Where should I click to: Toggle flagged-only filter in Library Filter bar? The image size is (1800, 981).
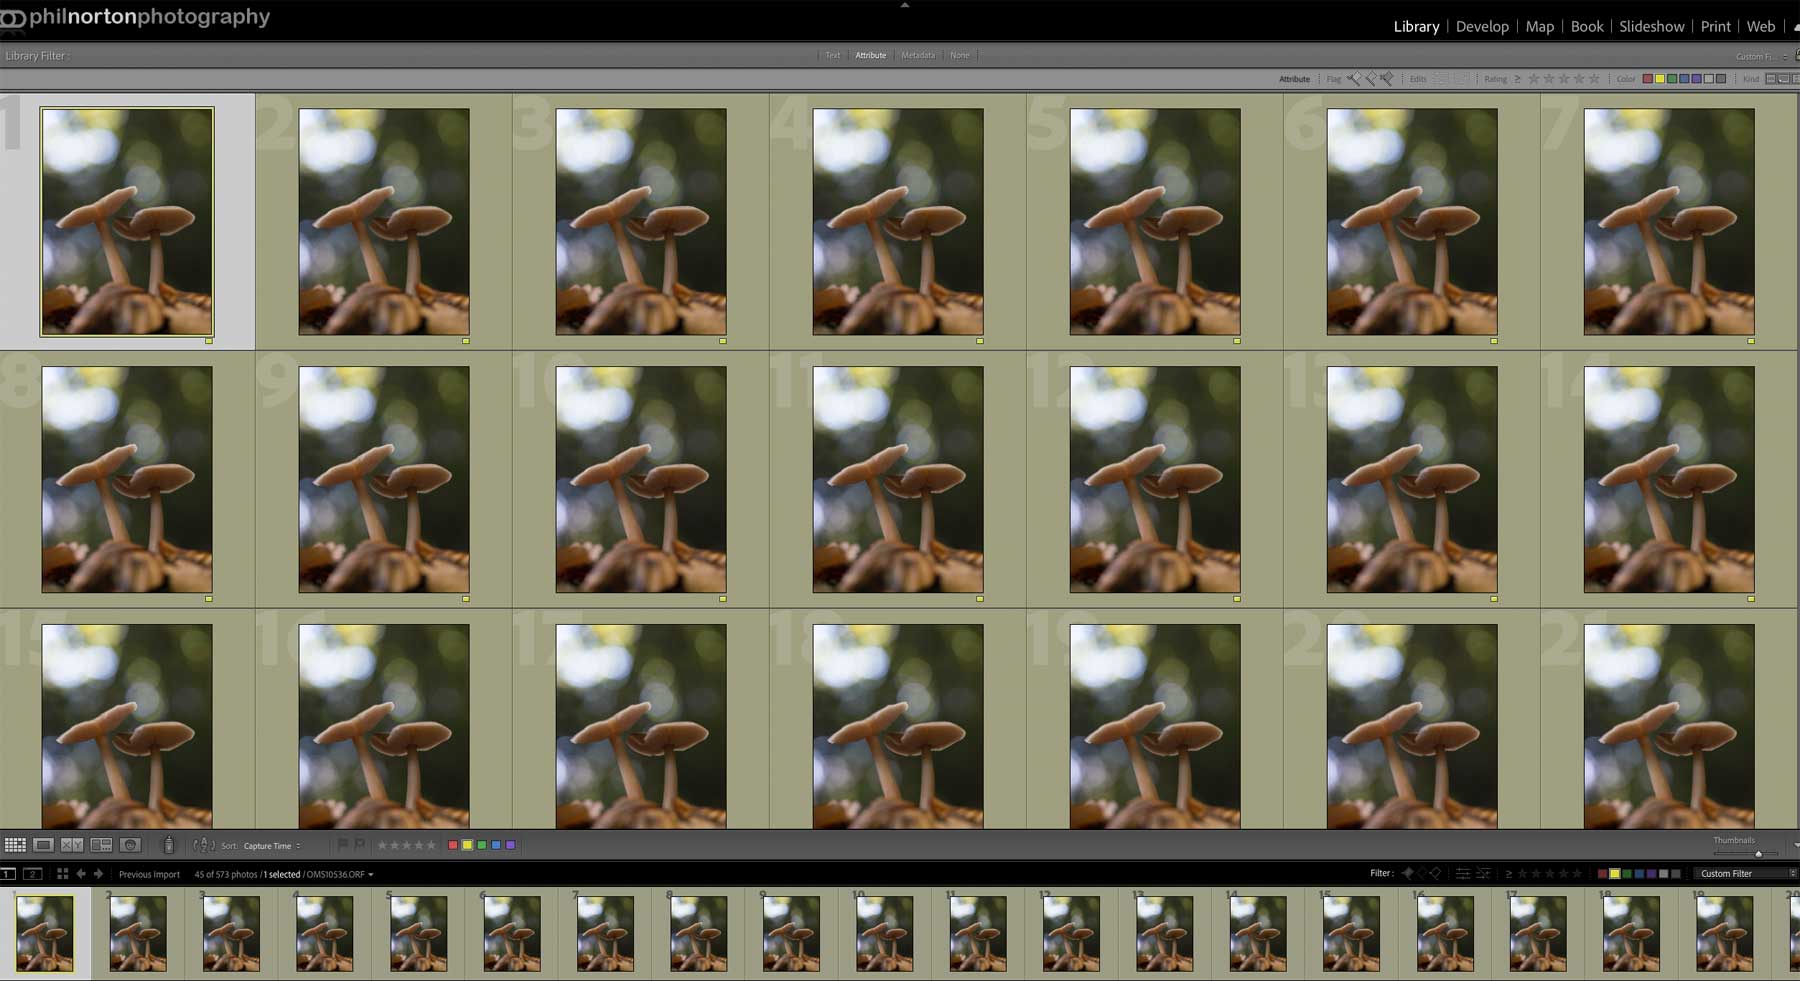pyautogui.click(x=1353, y=79)
